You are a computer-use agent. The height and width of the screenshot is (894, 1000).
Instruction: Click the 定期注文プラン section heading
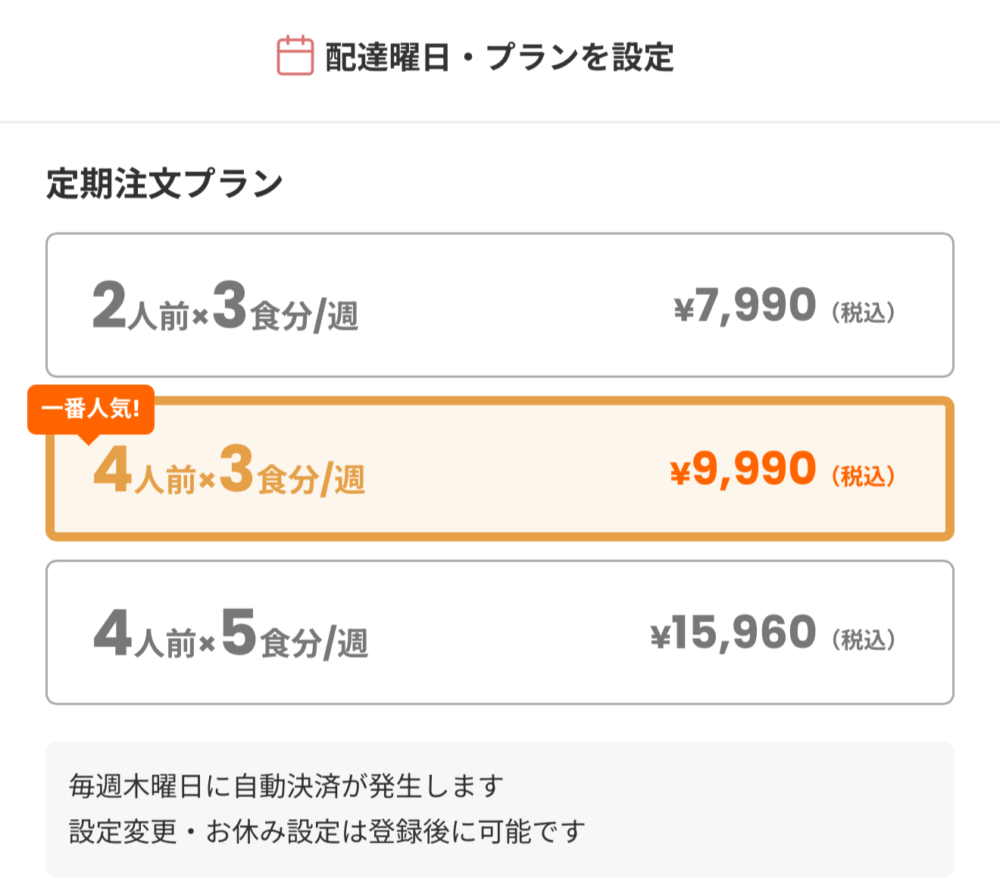165,185
